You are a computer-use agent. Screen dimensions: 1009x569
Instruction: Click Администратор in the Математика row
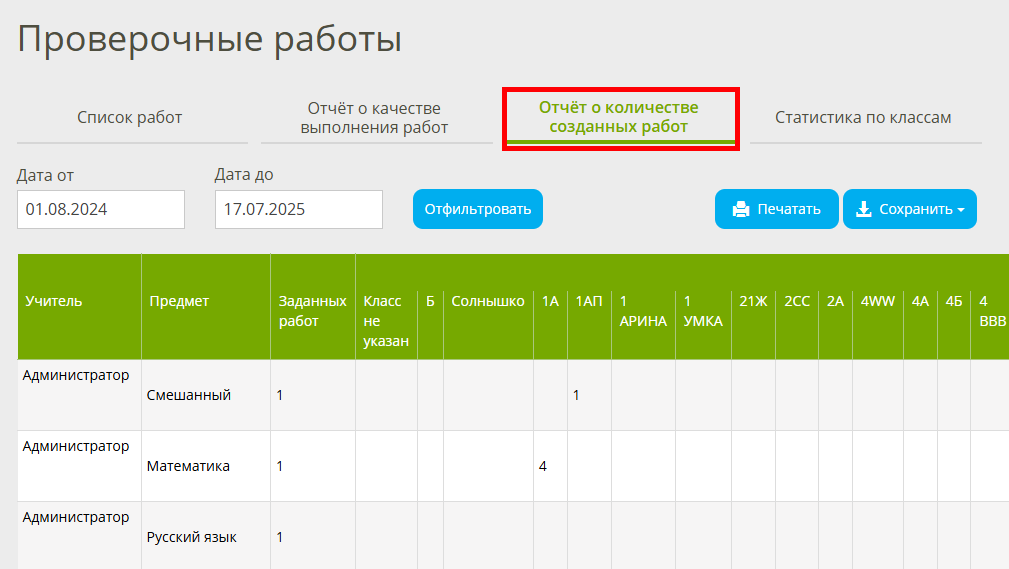(x=76, y=446)
